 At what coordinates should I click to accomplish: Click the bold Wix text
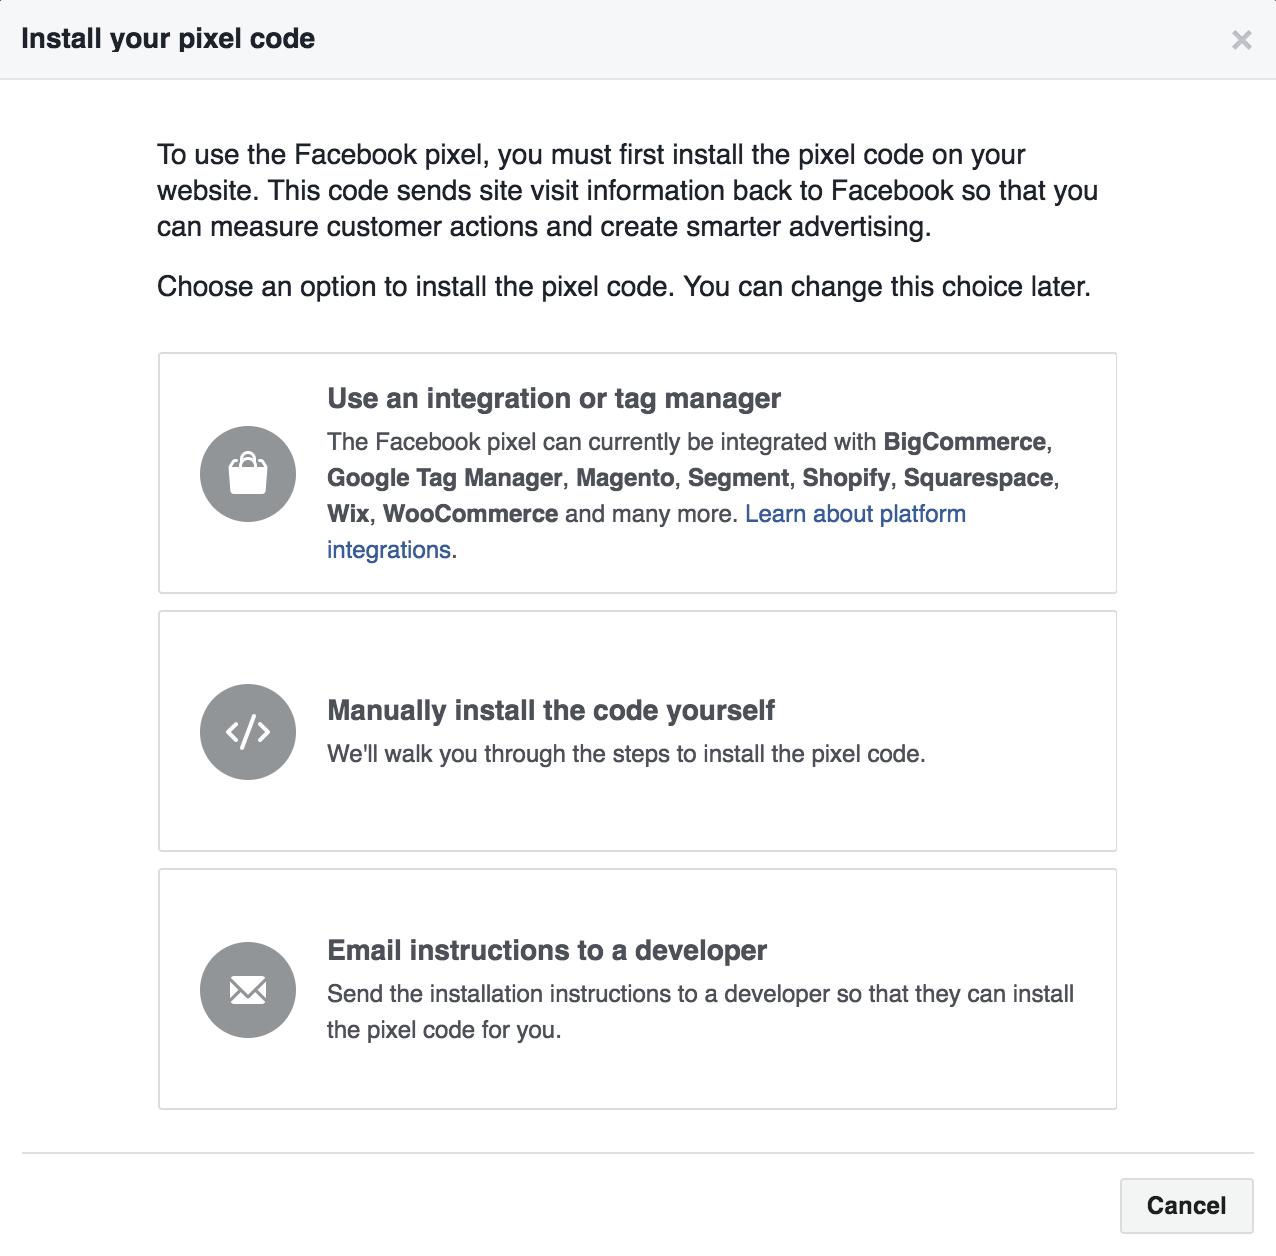click(348, 514)
